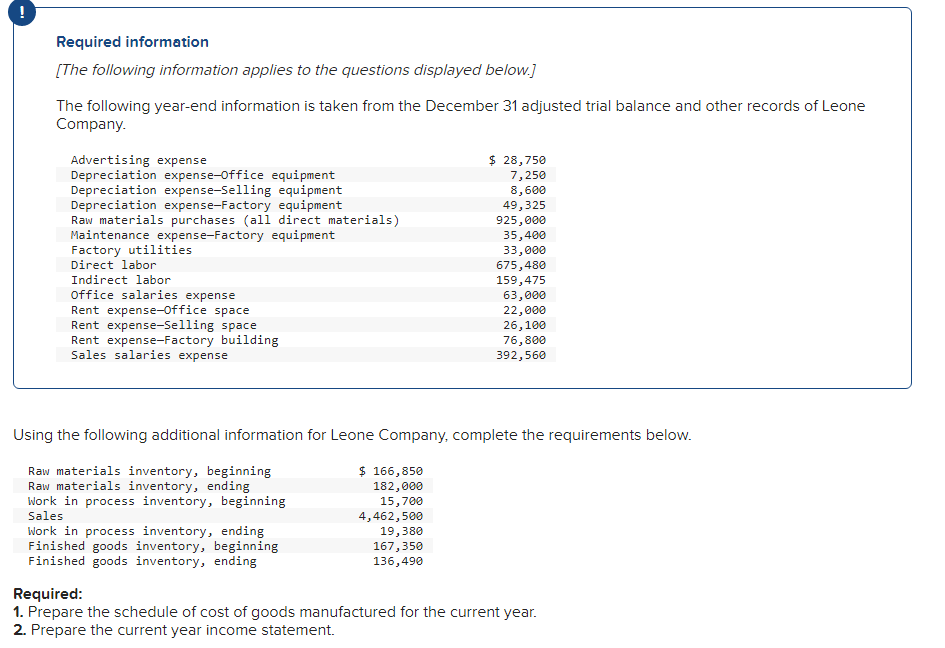Click the '76,800' value
The image size is (945, 648).
coord(524,340)
